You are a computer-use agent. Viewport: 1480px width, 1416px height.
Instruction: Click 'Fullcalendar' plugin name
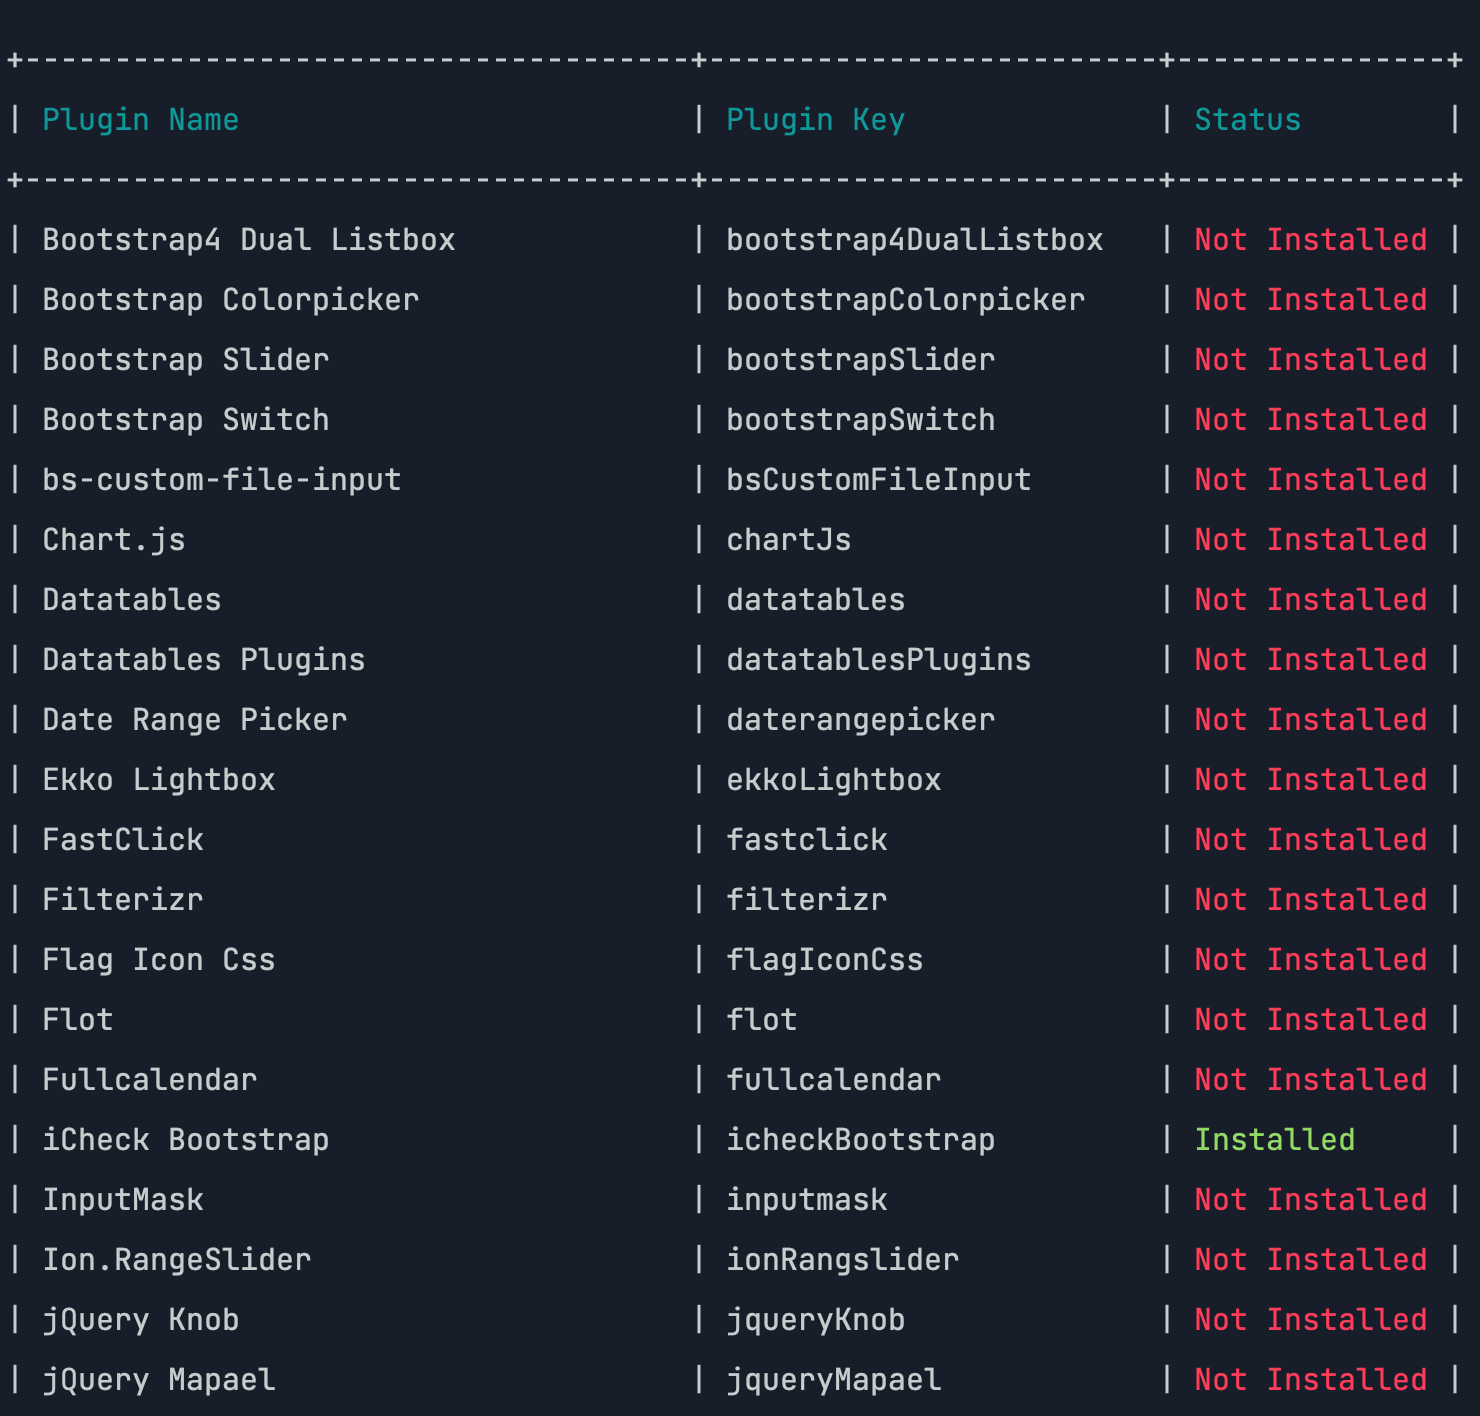pos(150,1080)
